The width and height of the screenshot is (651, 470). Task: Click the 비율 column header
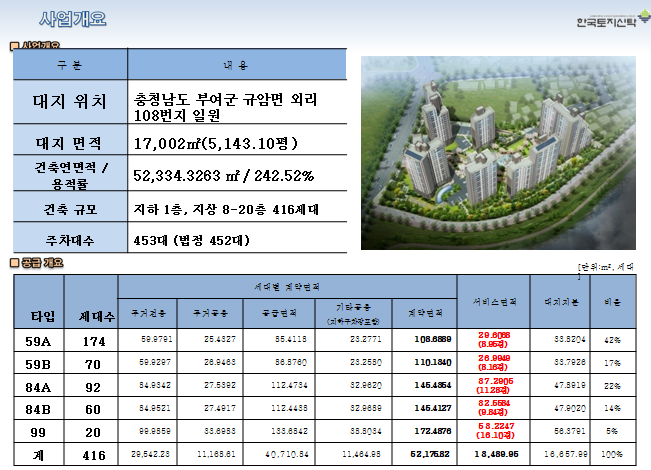[612, 302]
